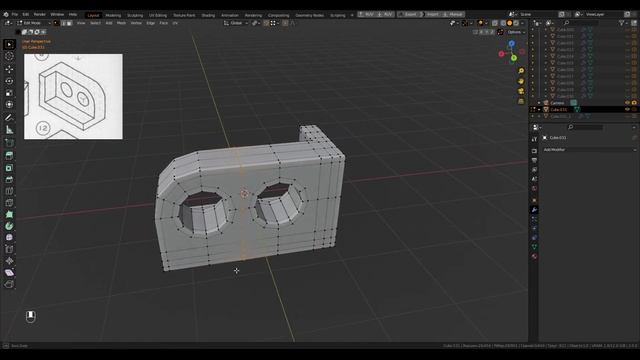Expand the Cube.031 outliner row
Image resolution: width=640 pixels, height=360 pixels.
539,109
